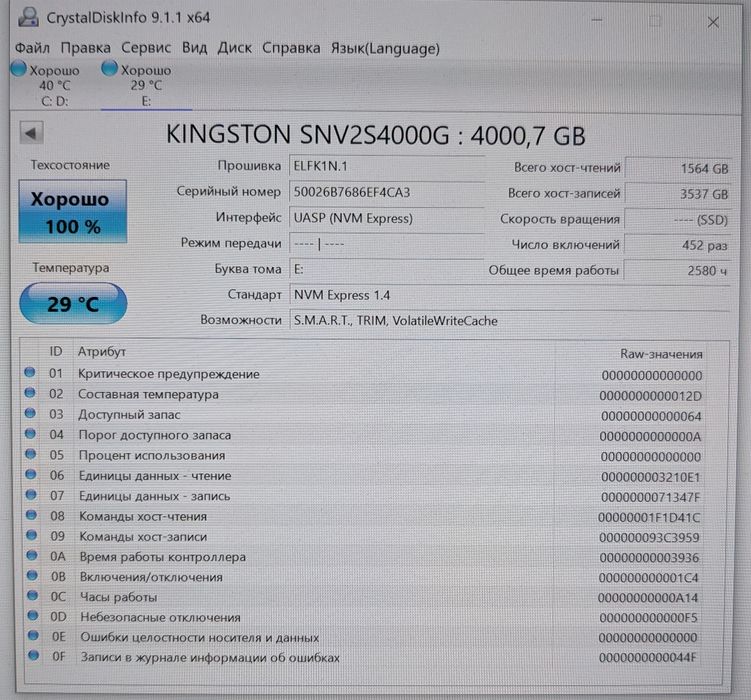Click raw value 000000000012D

(x=650, y=396)
